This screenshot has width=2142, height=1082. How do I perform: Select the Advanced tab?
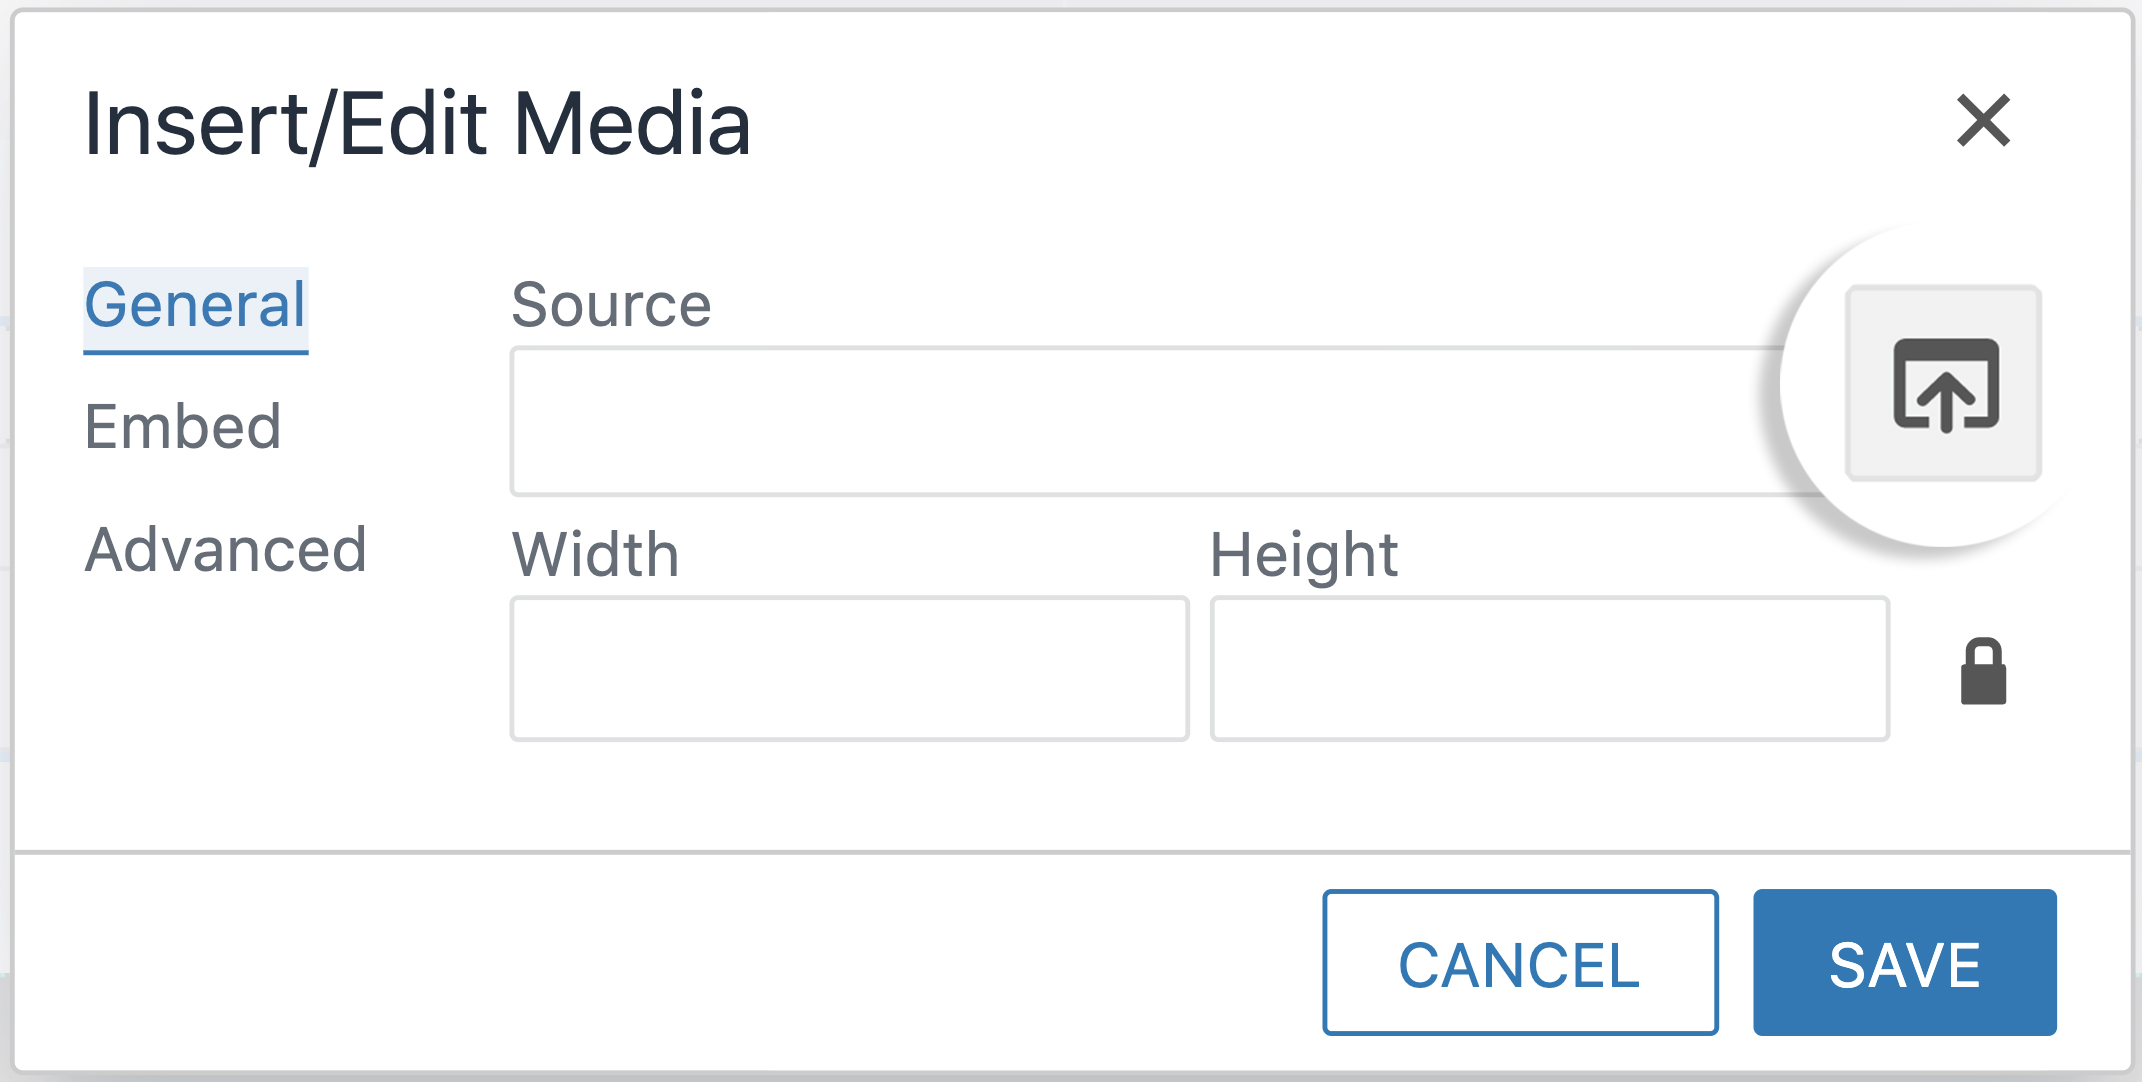point(226,550)
